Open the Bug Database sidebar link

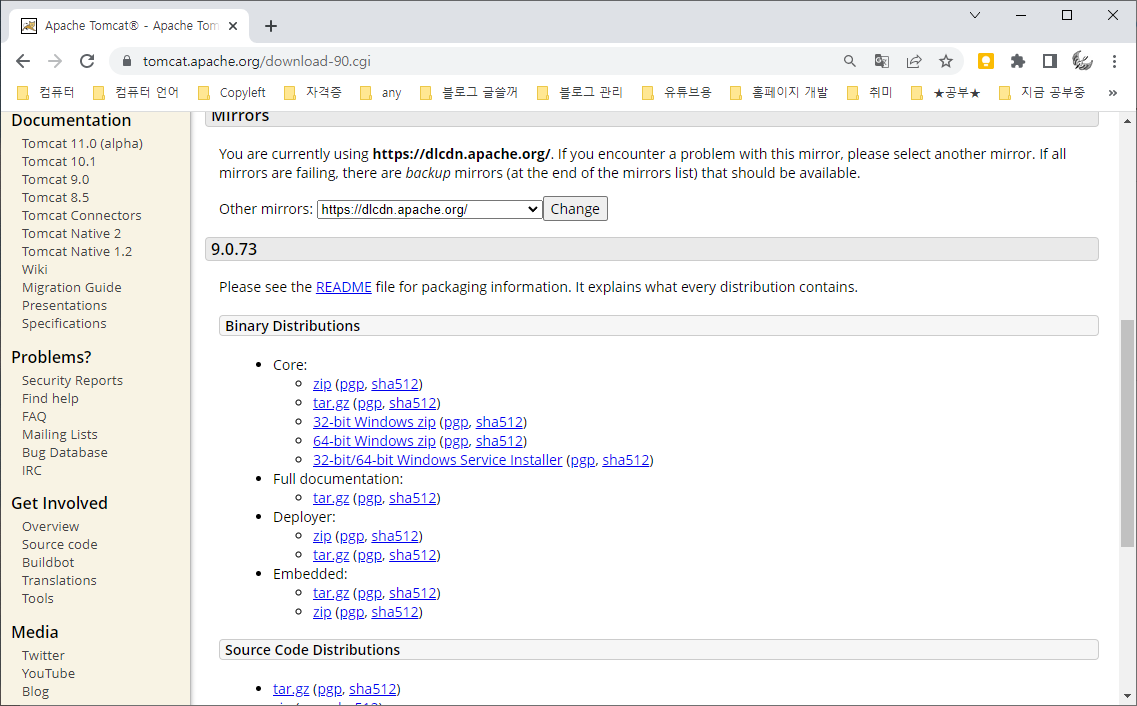pyautogui.click(x=65, y=452)
